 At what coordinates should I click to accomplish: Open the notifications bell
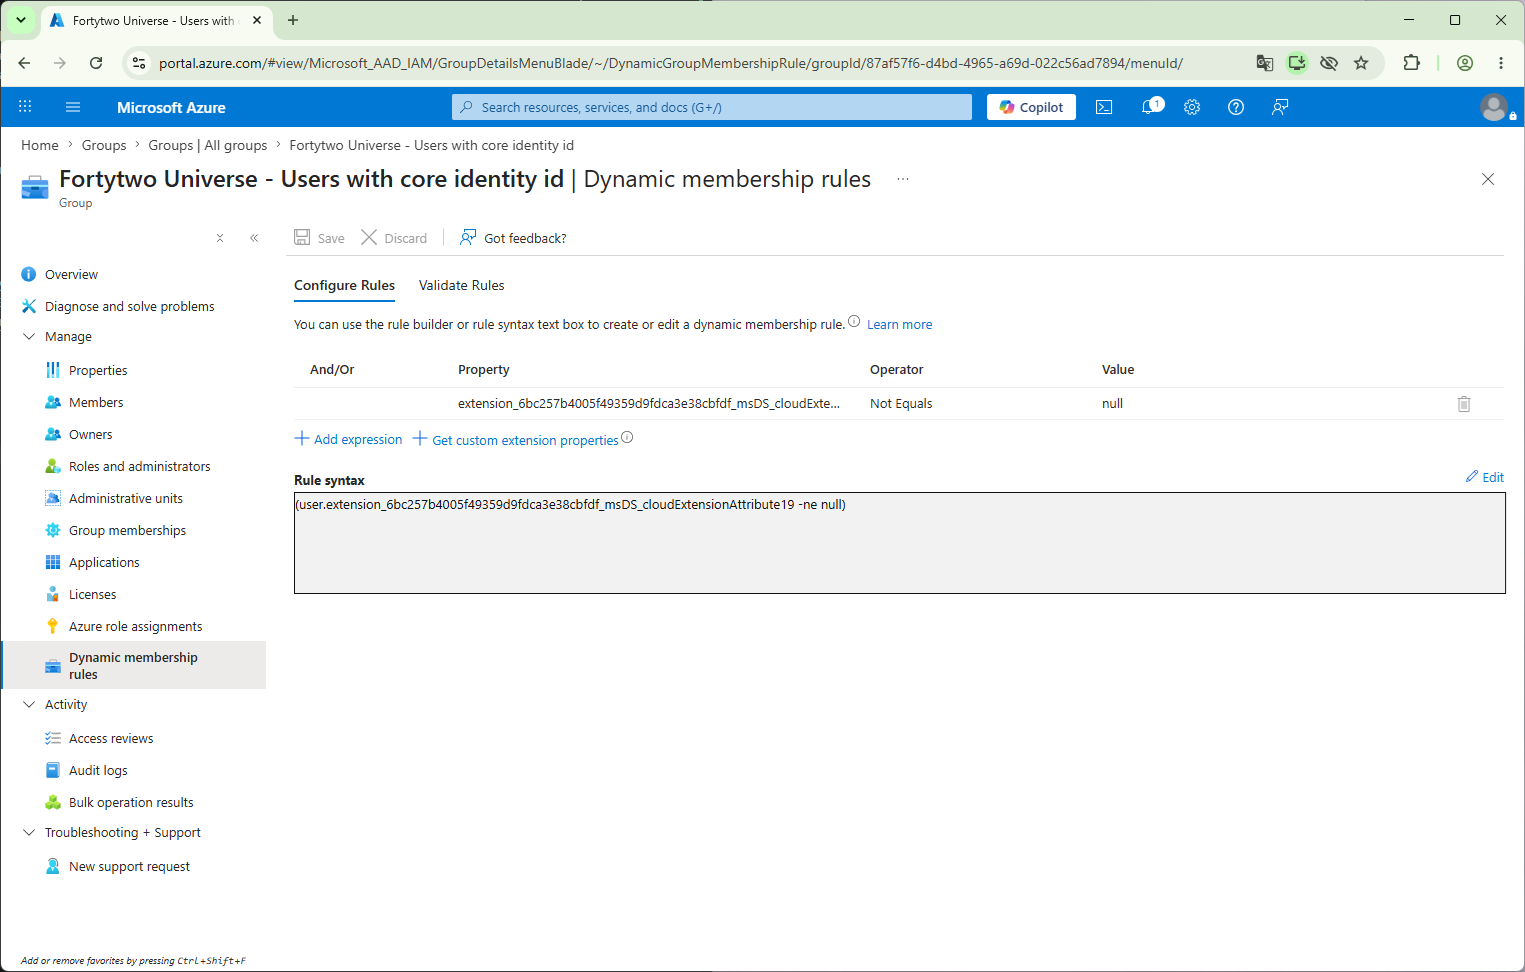[1151, 107]
